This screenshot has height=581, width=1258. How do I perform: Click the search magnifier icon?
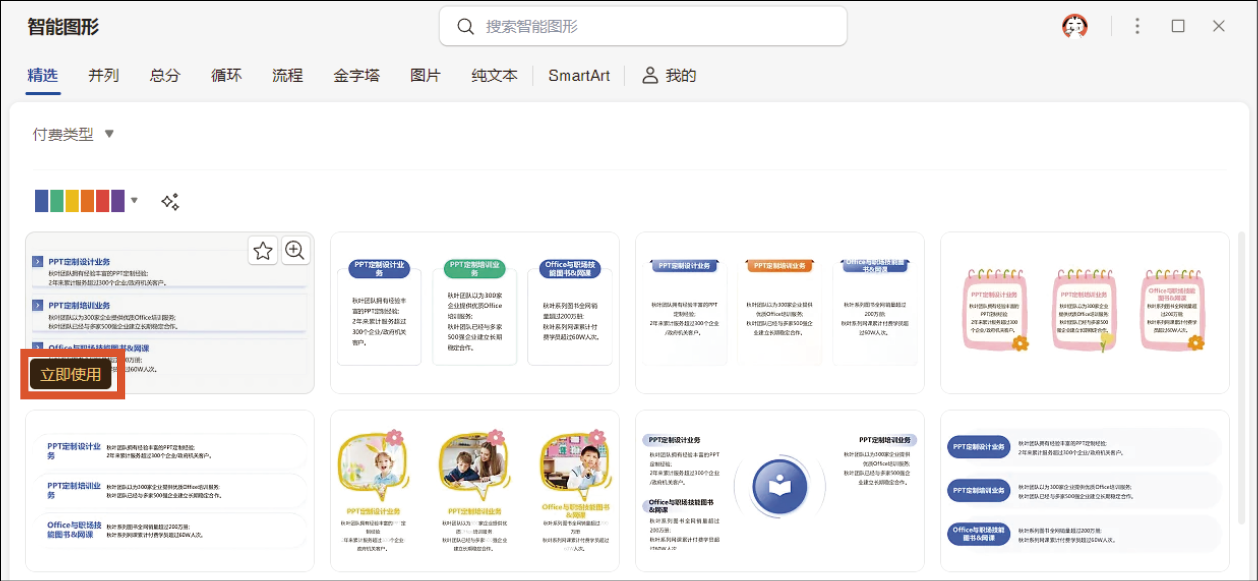[465, 27]
